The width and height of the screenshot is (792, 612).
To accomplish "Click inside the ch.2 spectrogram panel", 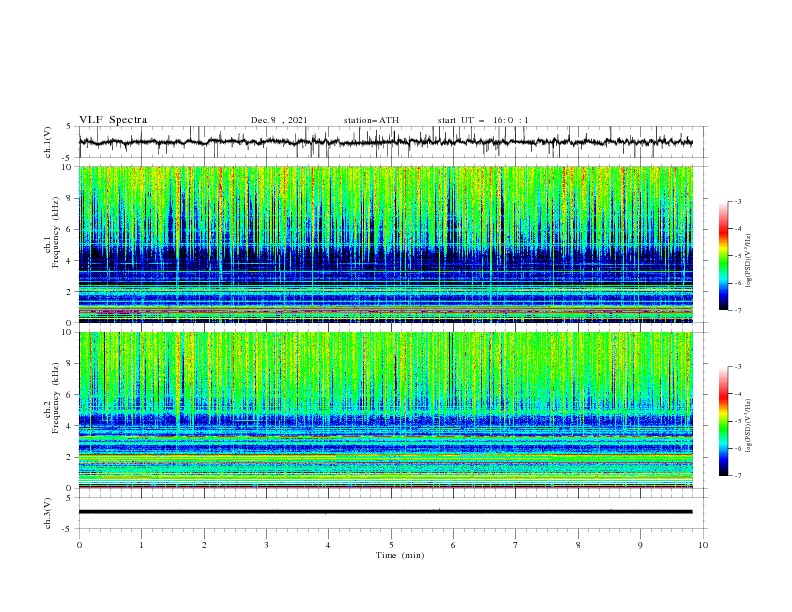I will point(385,410).
